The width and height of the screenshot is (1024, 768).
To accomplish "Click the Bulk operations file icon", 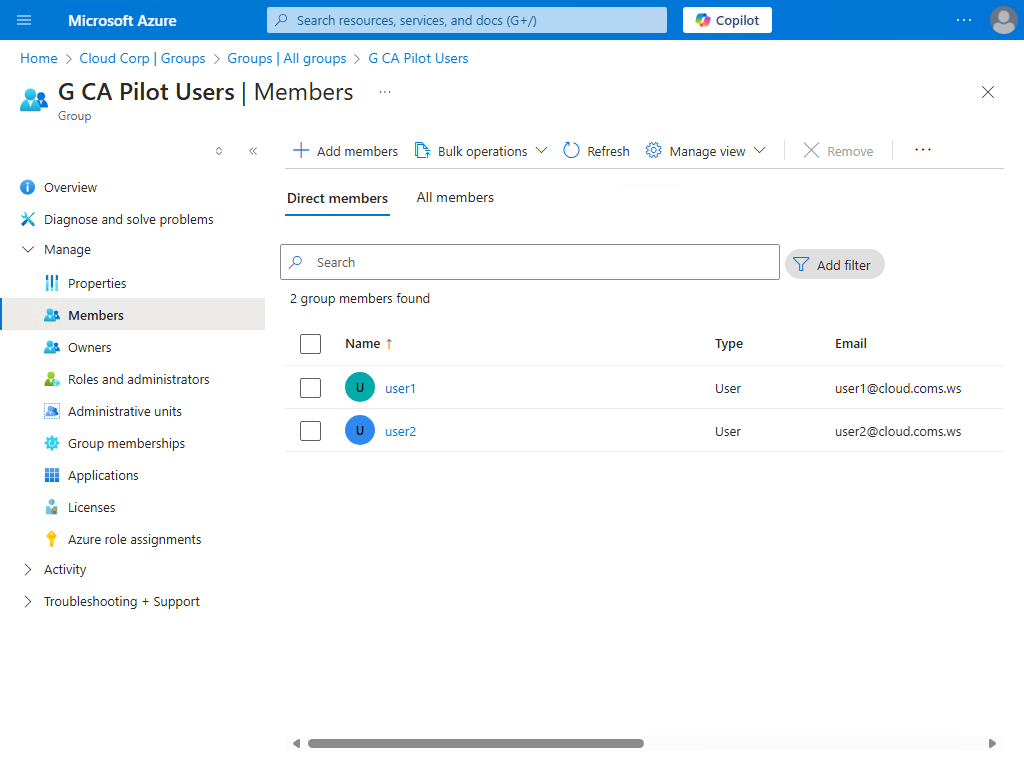I will [x=423, y=151].
